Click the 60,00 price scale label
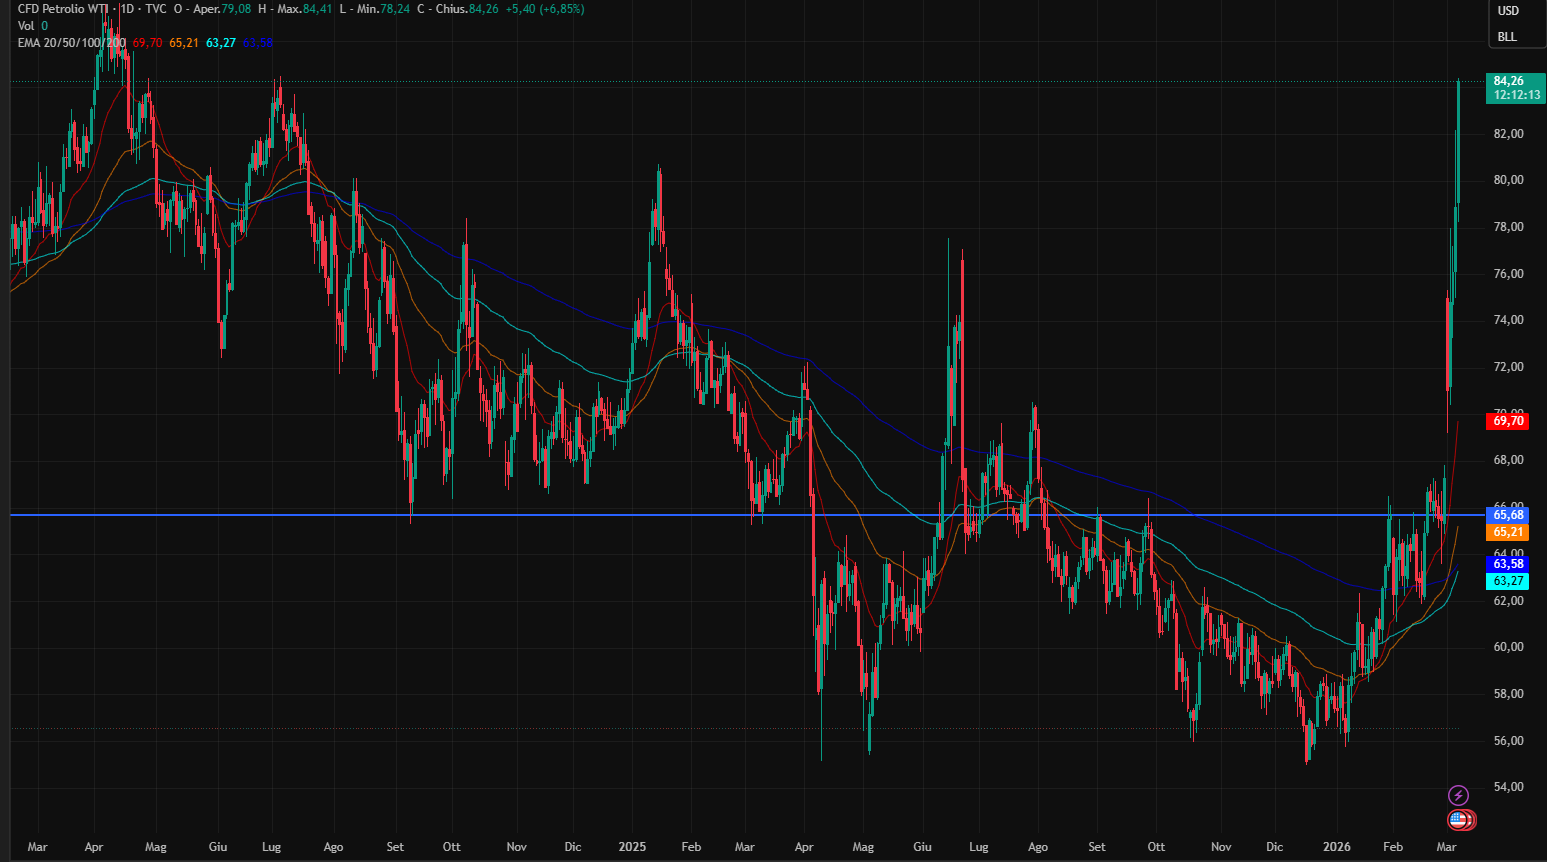Image resolution: width=1547 pixels, height=862 pixels. [1508, 647]
